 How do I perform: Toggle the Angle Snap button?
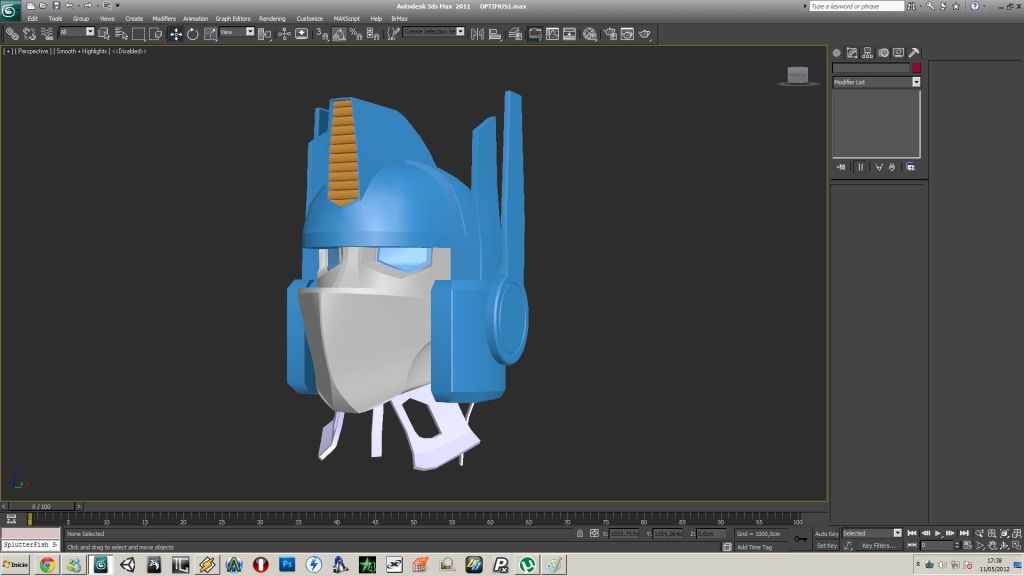(339, 34)
